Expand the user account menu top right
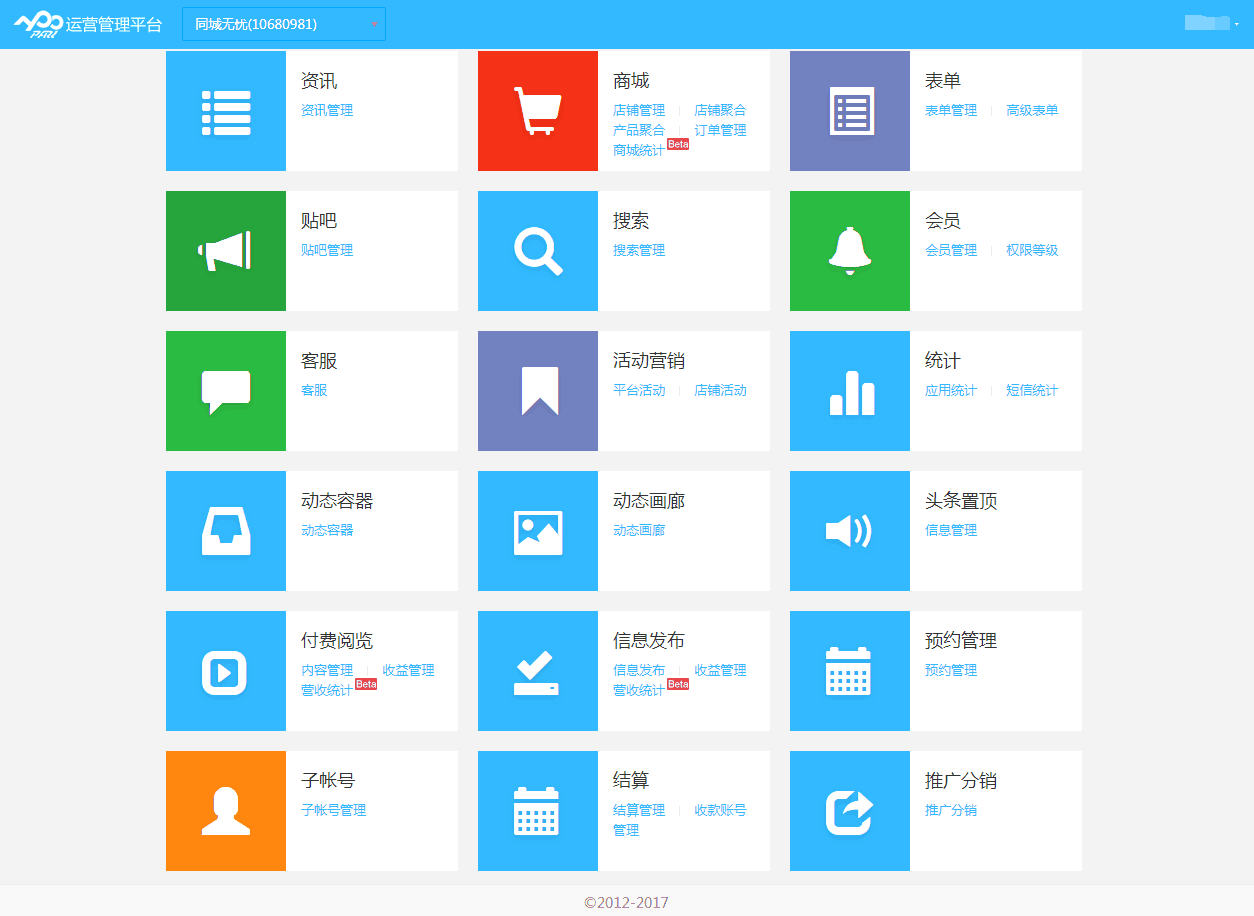Screen dimensions: 1254x916 1213,22
